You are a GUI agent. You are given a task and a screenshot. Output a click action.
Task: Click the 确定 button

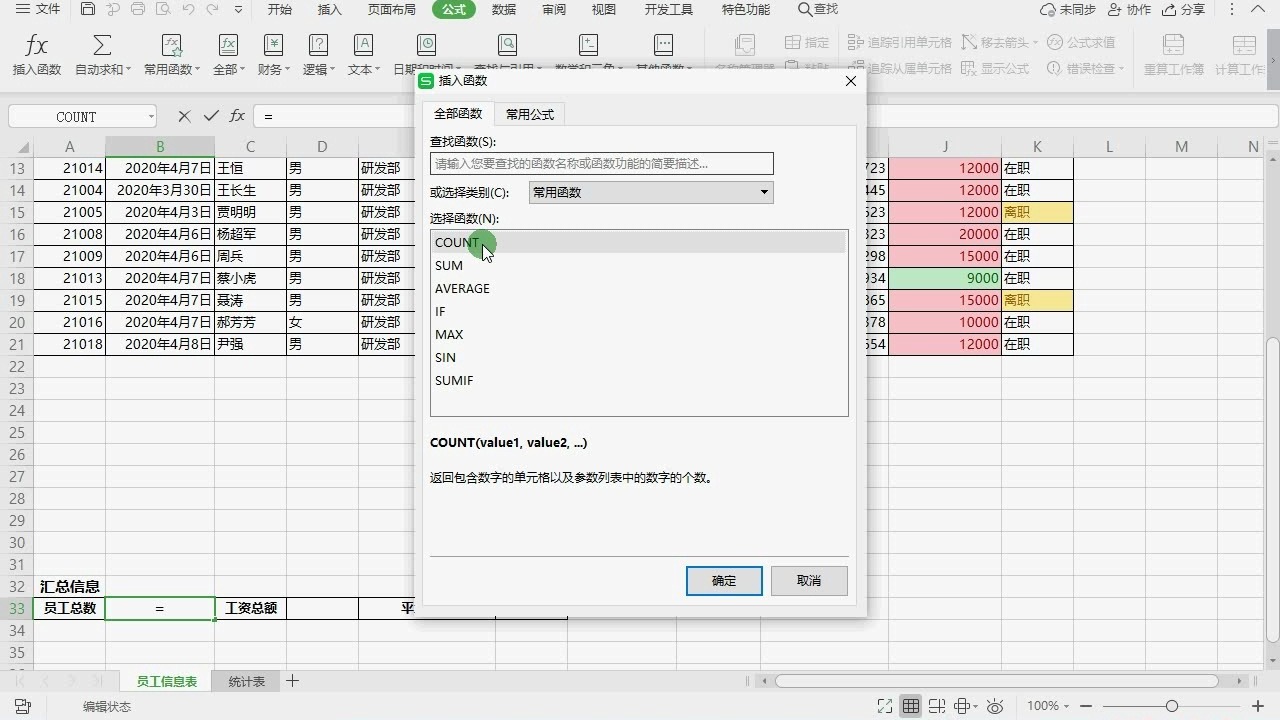click(x=723, y=580)
